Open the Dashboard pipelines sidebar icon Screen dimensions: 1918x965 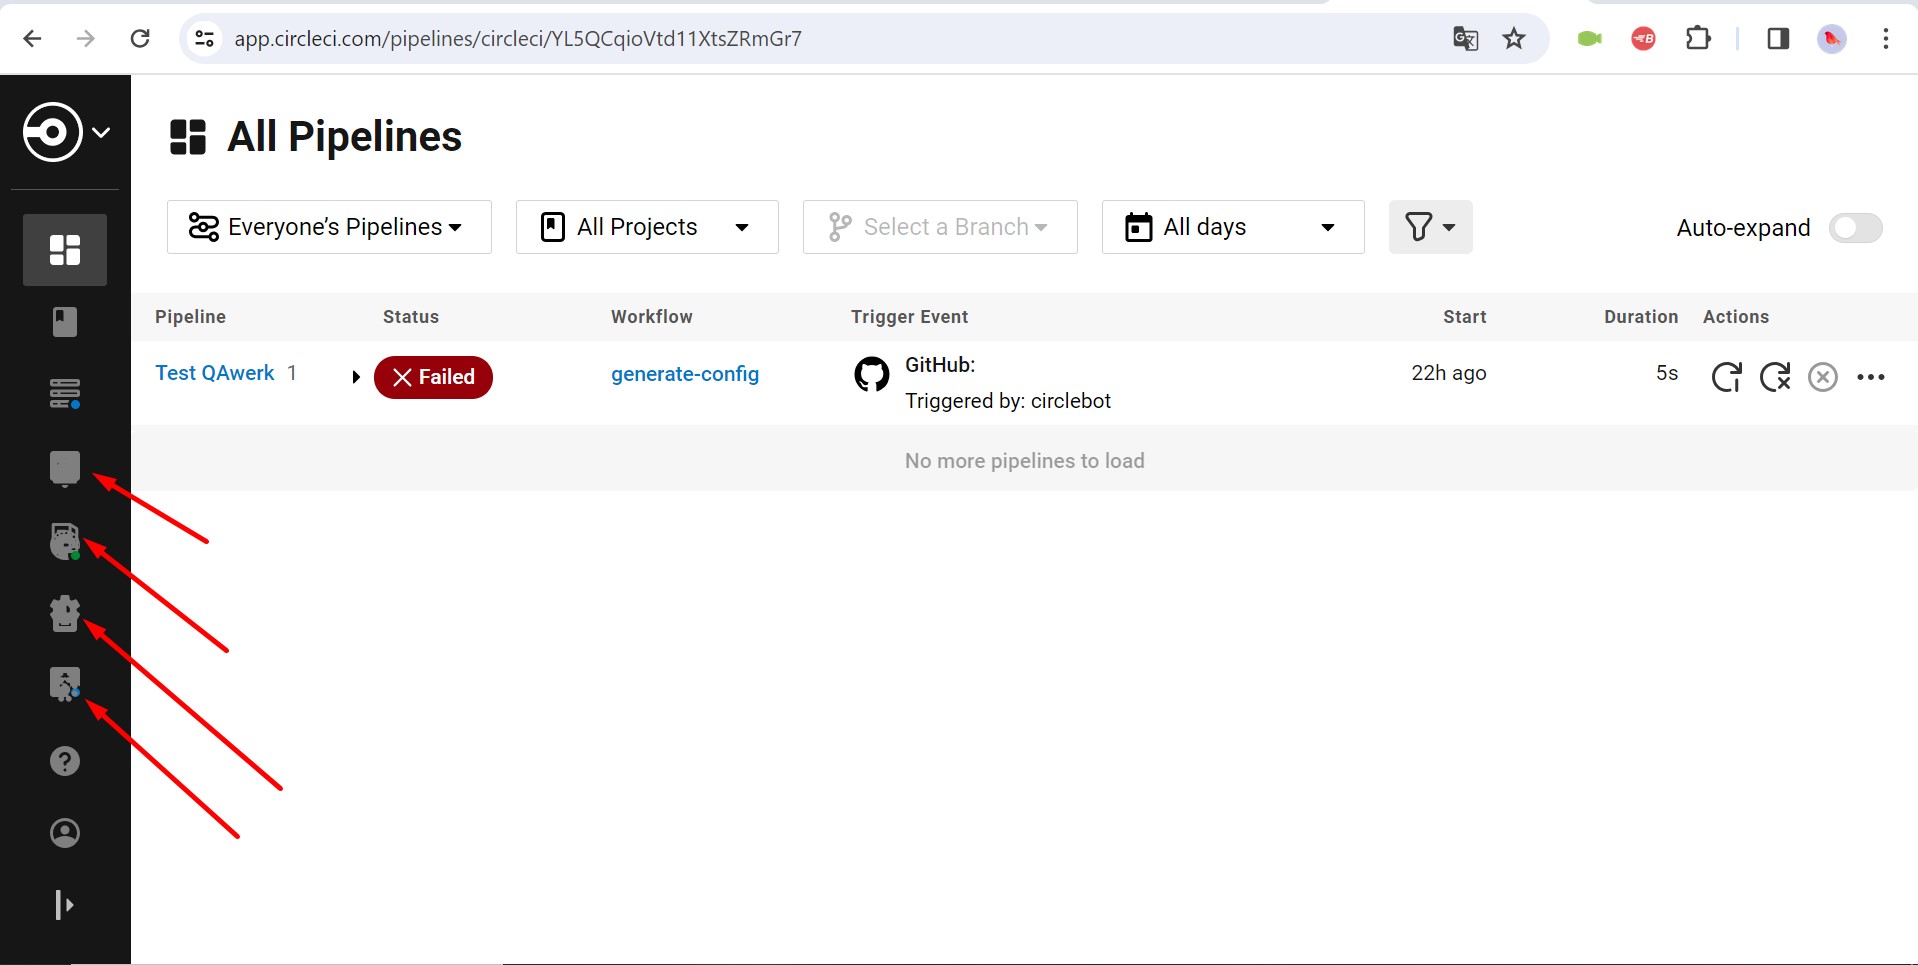click(x=65, y=250)
